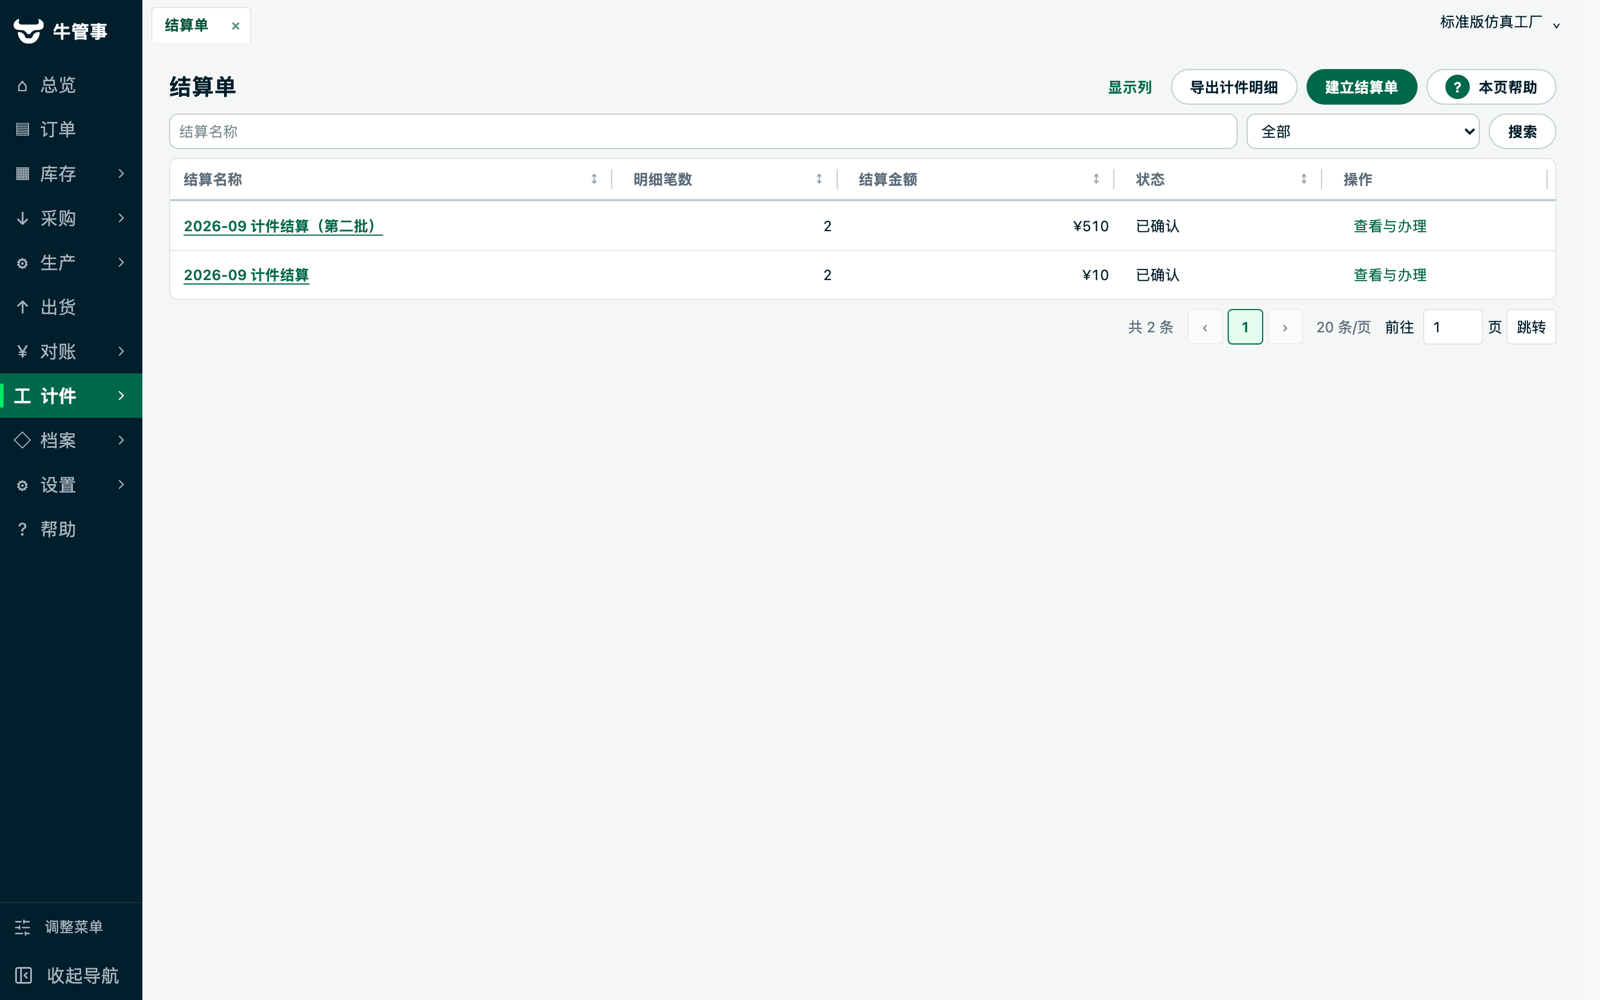The height and width of the screenshot is (1000, 1600).
Task: Click the page number jump input field
Action: (x=1452, y=327)
